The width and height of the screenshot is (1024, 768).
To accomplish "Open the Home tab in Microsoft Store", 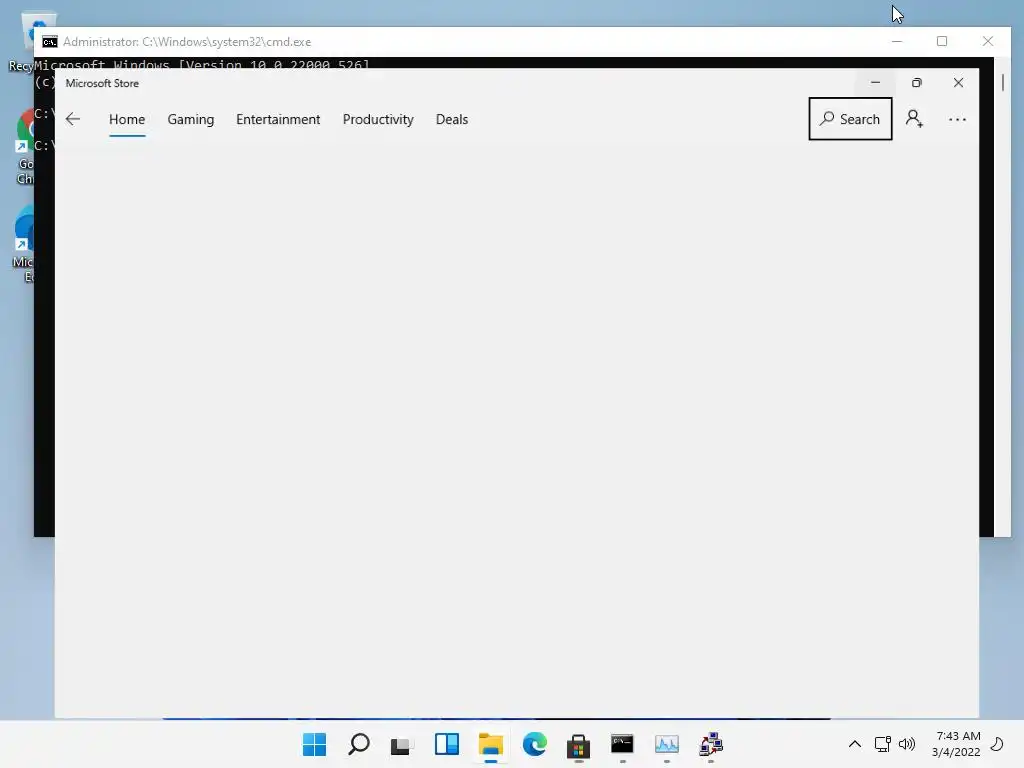I will [x=127, y=120].
